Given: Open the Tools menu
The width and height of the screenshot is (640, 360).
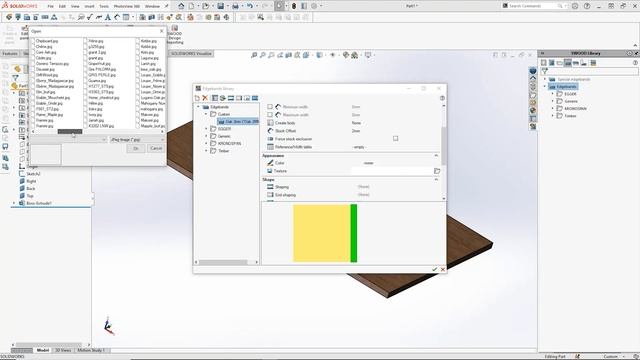Looking at the screenshot, I should (x=104, y=6).
